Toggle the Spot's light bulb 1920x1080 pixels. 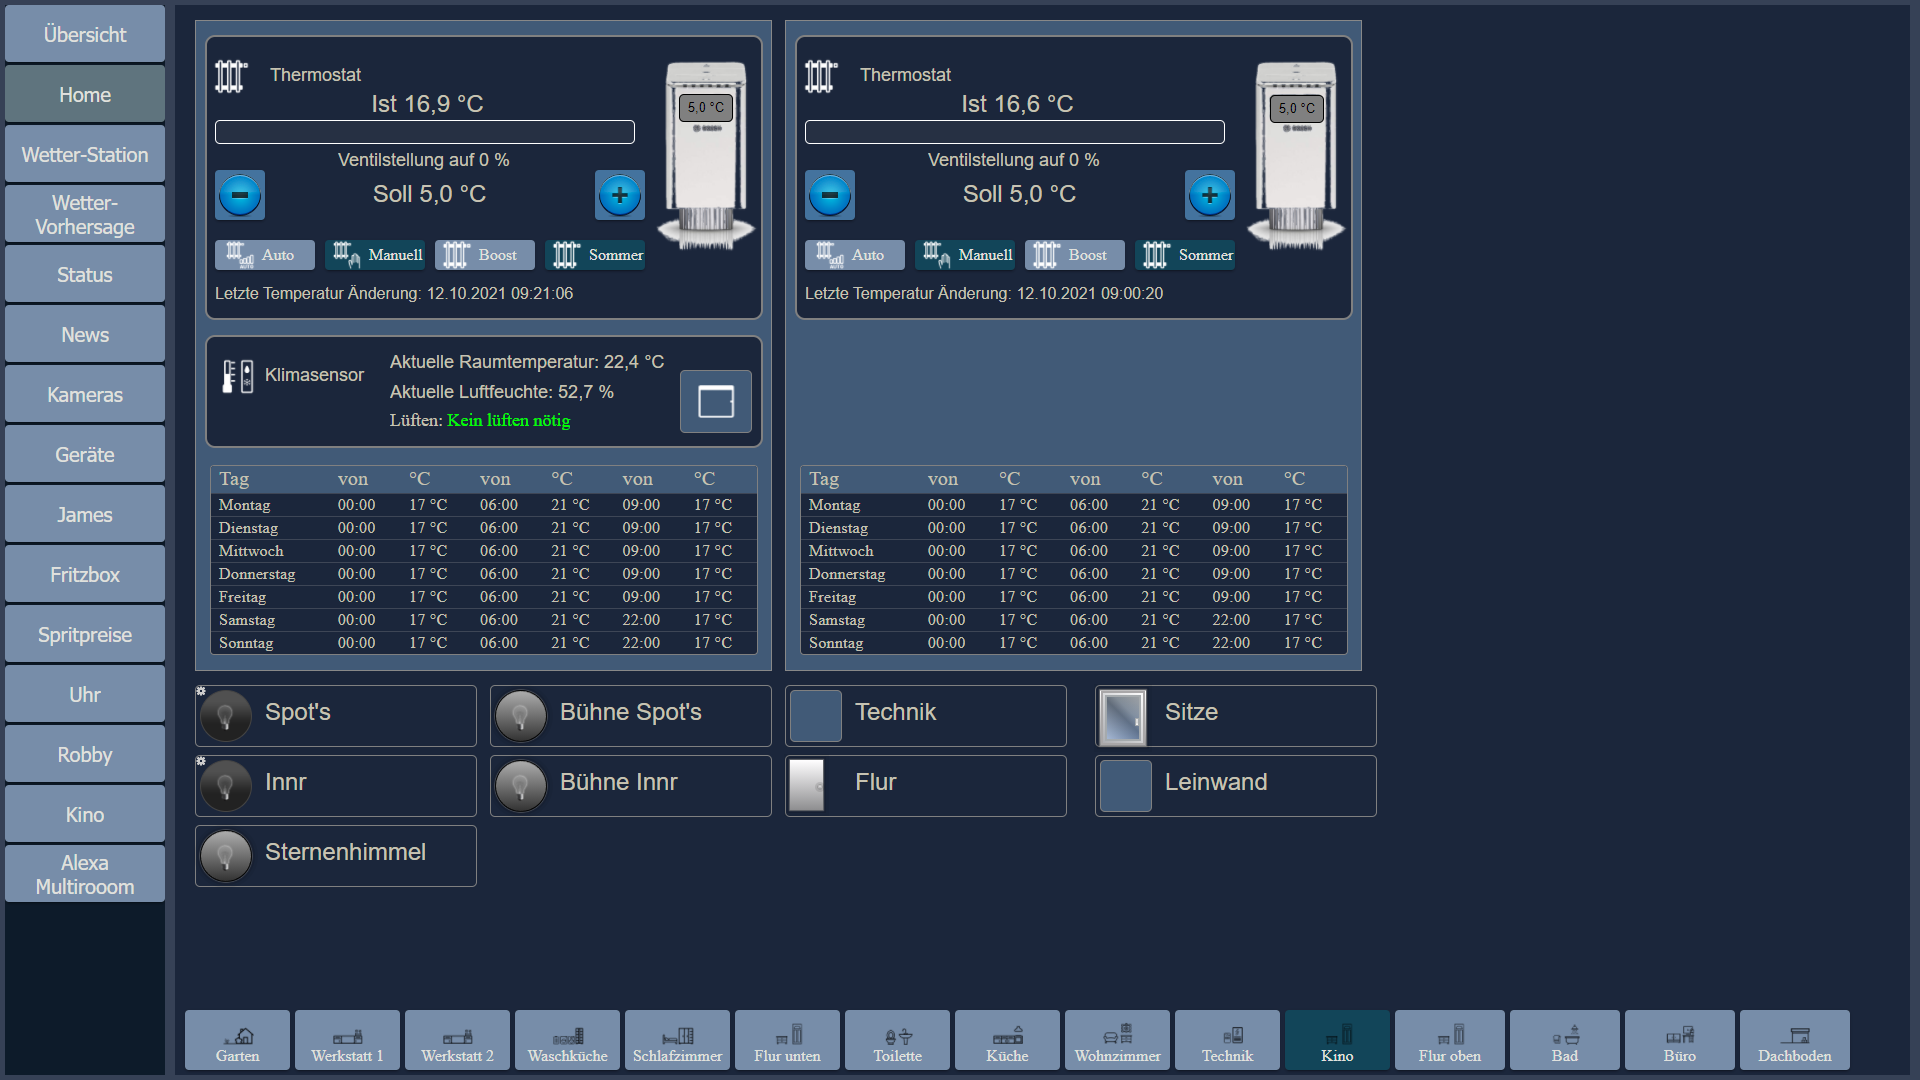[x=226, y=716]
